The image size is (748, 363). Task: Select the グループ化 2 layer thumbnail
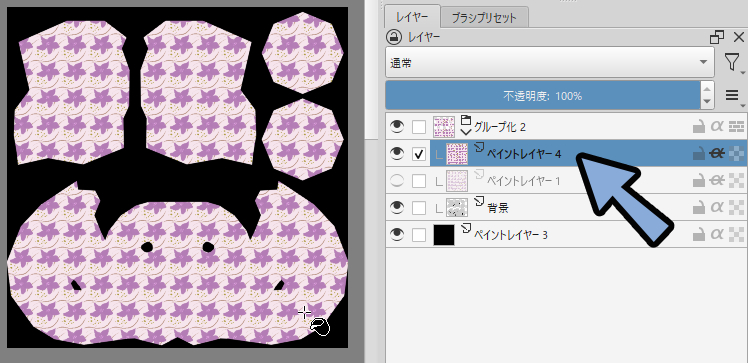(444, 127)
